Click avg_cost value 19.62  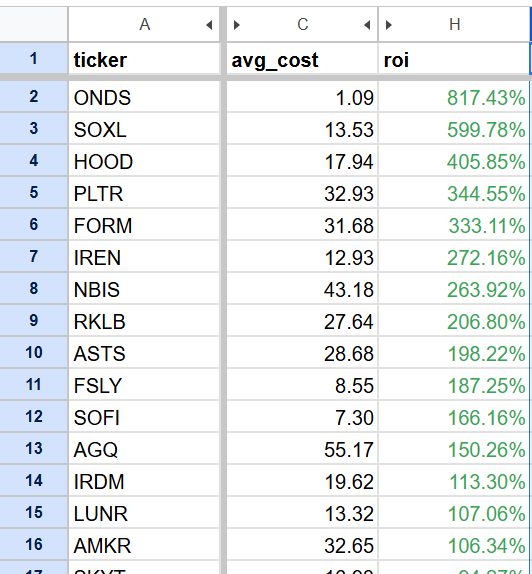point(302,480)
